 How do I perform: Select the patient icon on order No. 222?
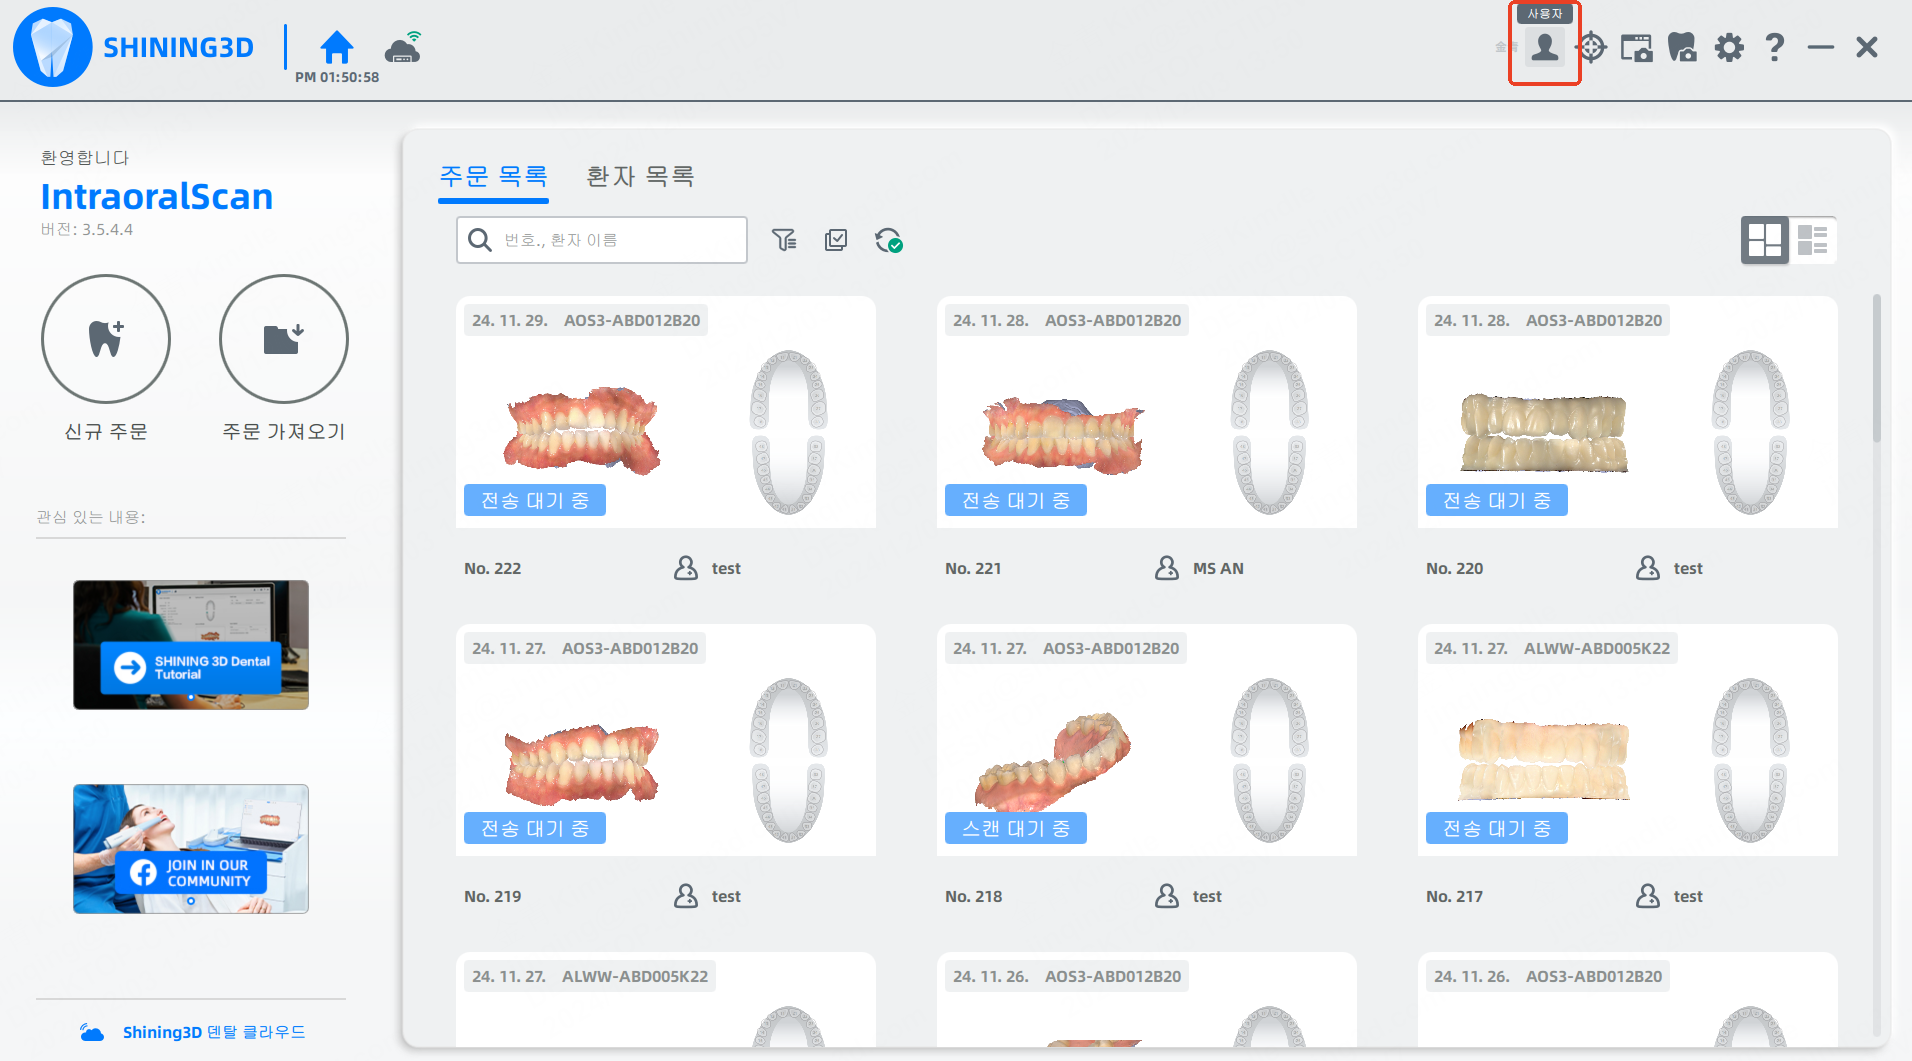point(686,568)
